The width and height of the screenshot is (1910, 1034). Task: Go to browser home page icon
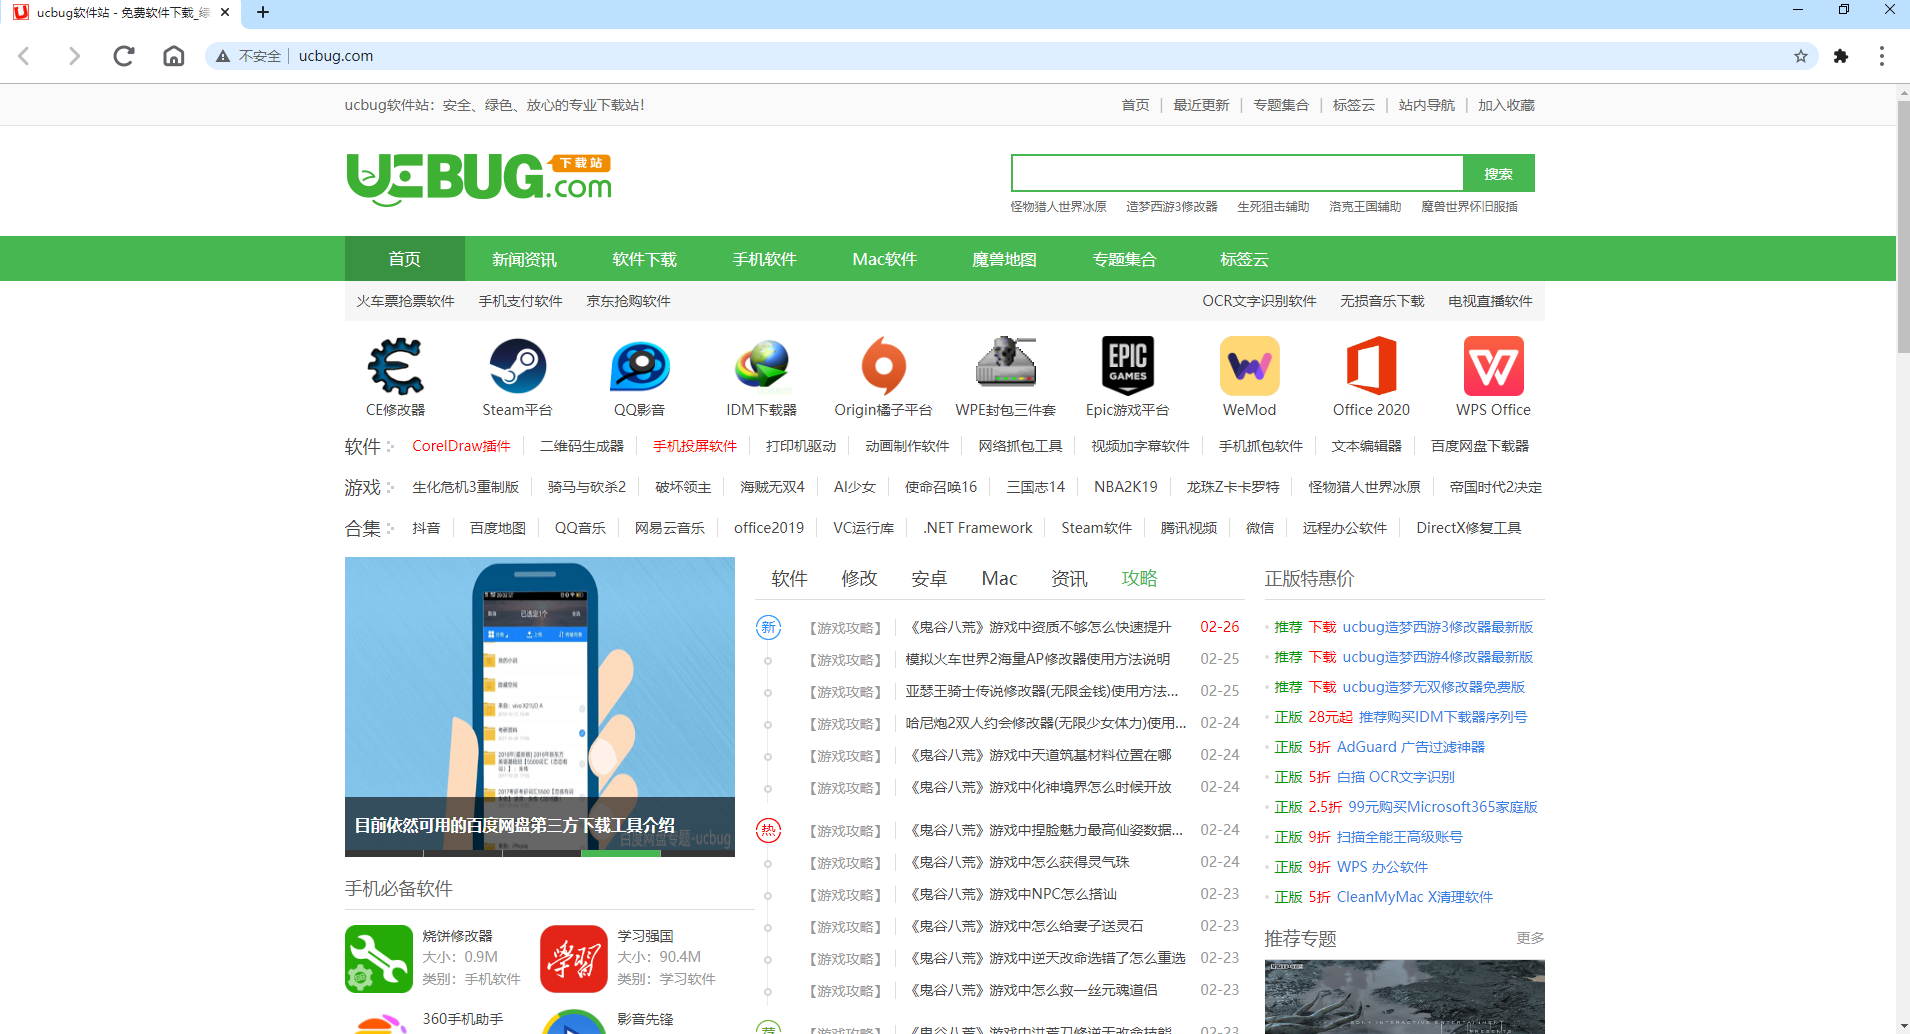tap(174, 56)
